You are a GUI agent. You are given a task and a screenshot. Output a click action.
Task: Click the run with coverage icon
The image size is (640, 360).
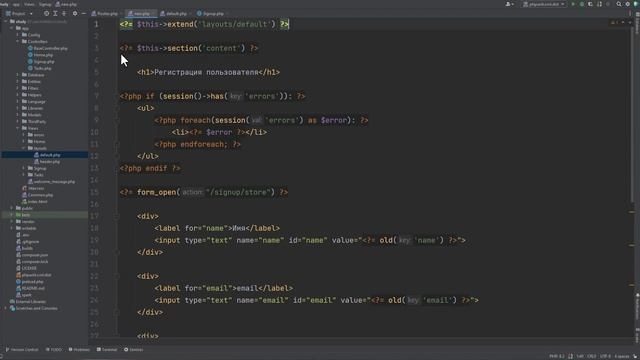[590, 4]
